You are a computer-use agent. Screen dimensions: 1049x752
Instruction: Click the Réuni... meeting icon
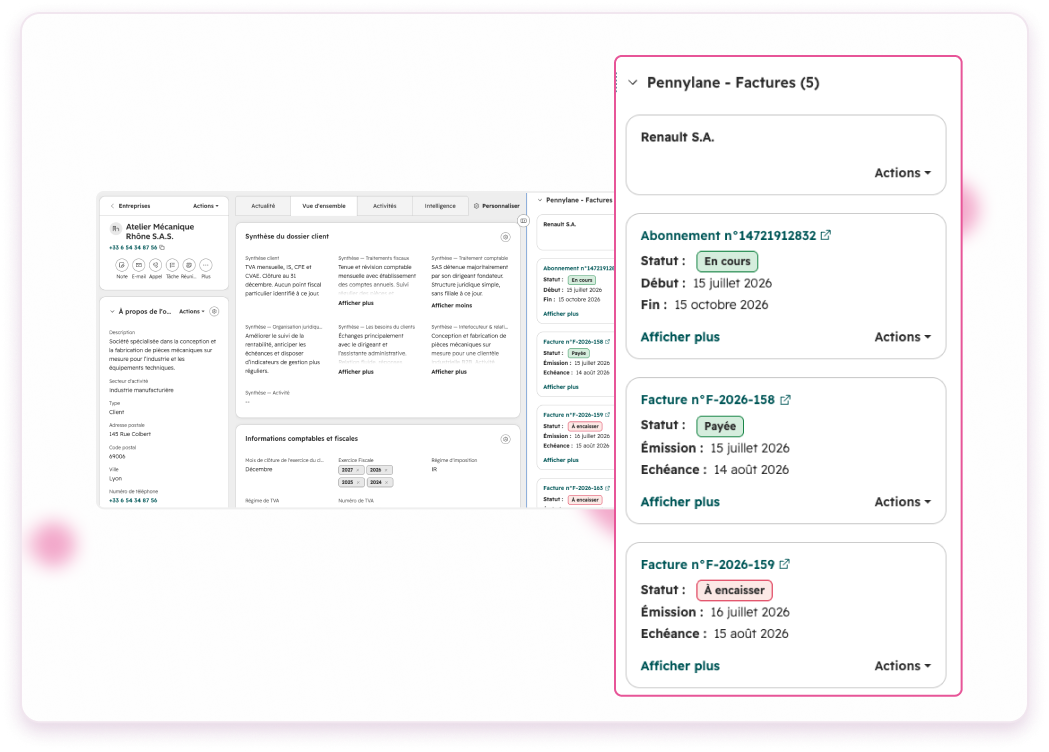(189, 265)
